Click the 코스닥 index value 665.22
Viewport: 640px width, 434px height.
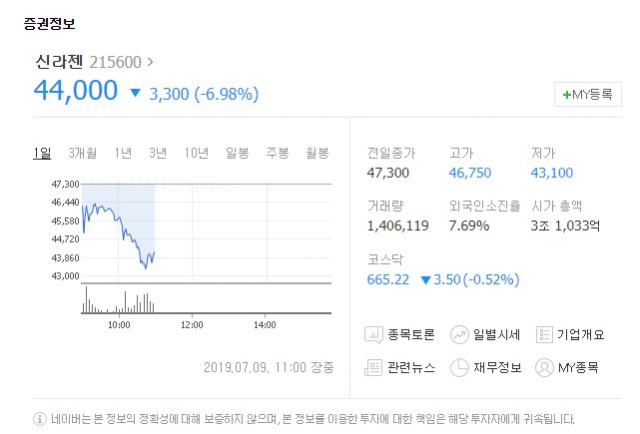click(x=389, y=279)
